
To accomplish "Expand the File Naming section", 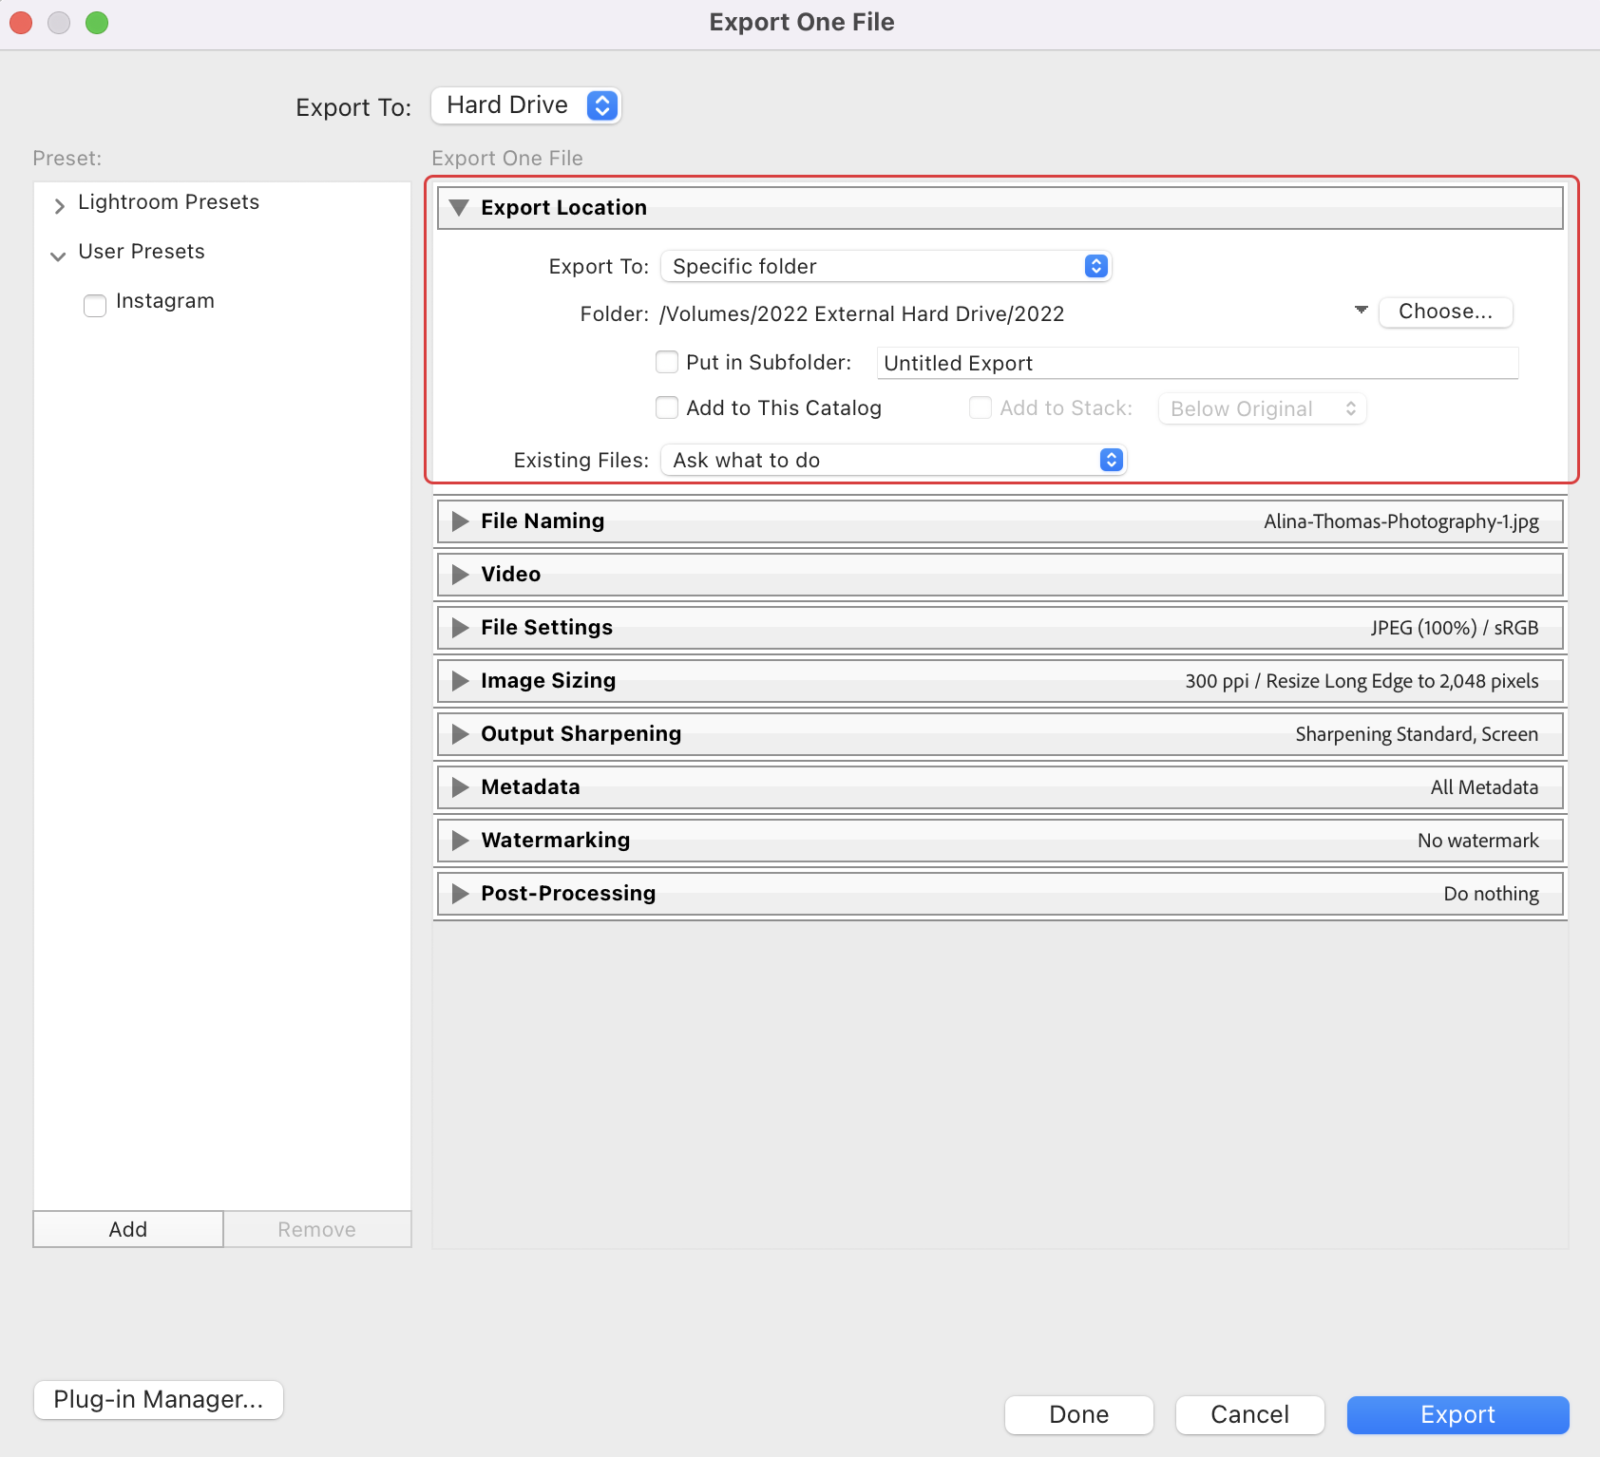I will (x=460, y=520).
